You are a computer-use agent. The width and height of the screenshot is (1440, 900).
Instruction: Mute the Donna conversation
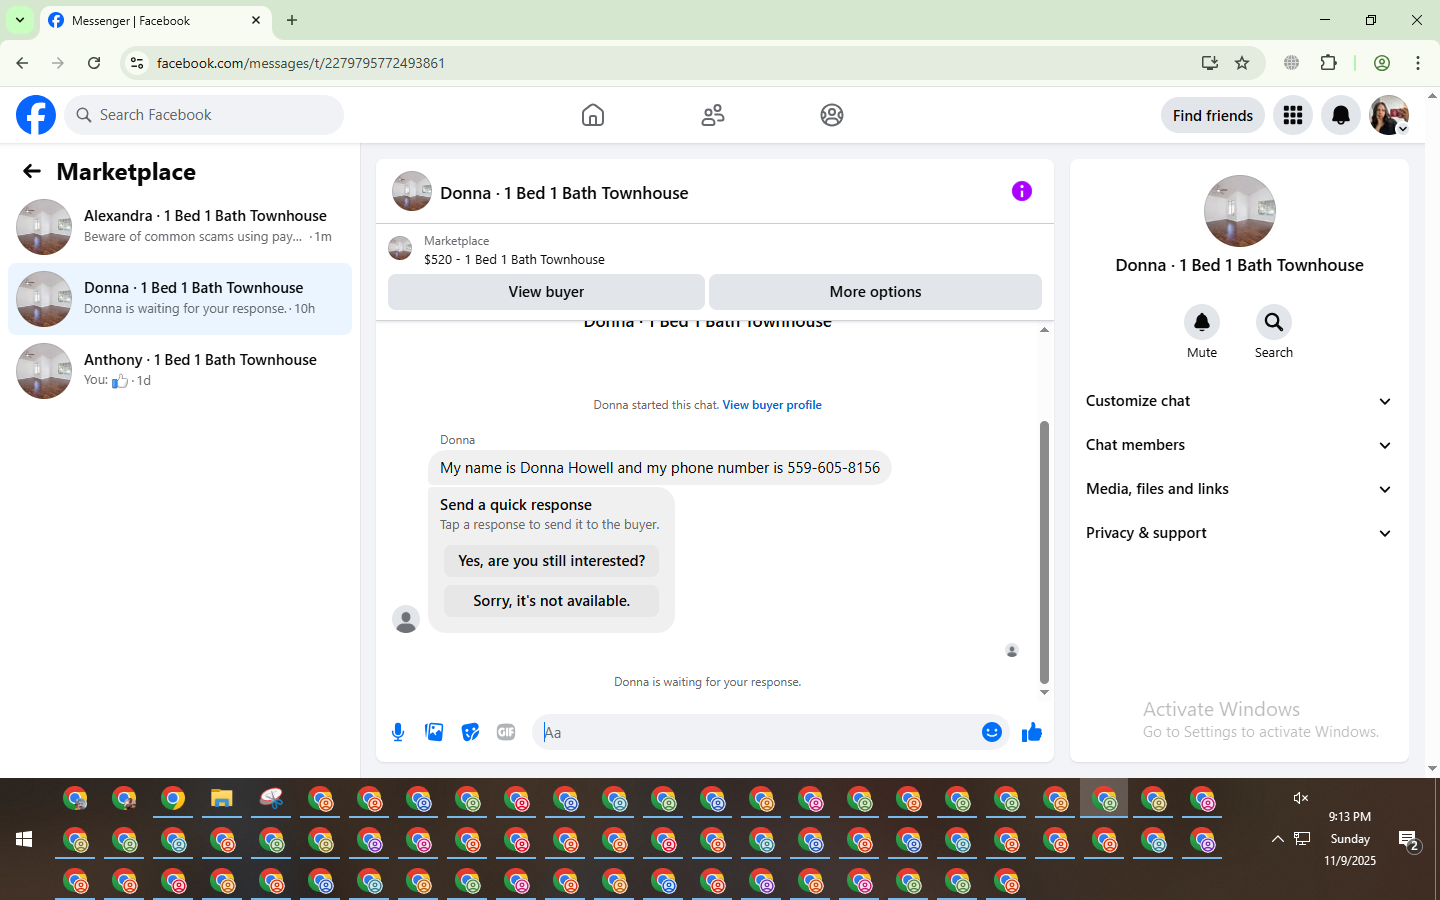pos(1202,322)
